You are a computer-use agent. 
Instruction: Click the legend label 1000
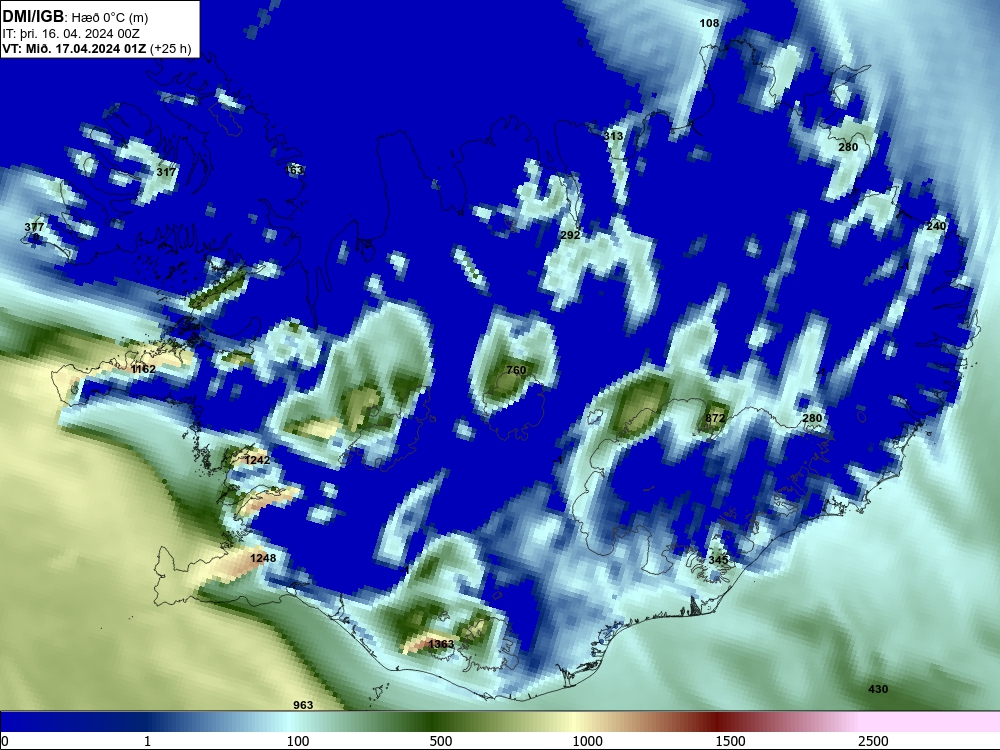pos(587,741)
